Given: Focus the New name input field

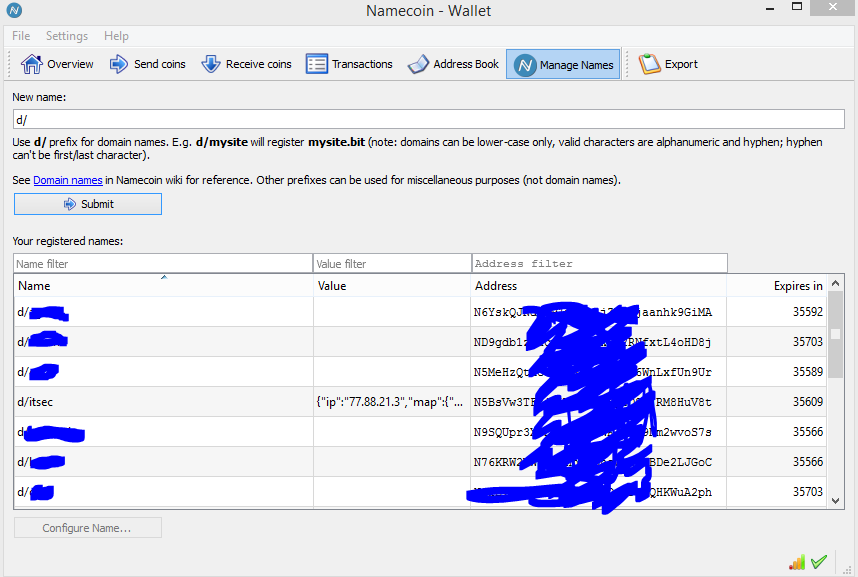Looking at the screenshot, I should pyautogui.click(x=428, y=119).
